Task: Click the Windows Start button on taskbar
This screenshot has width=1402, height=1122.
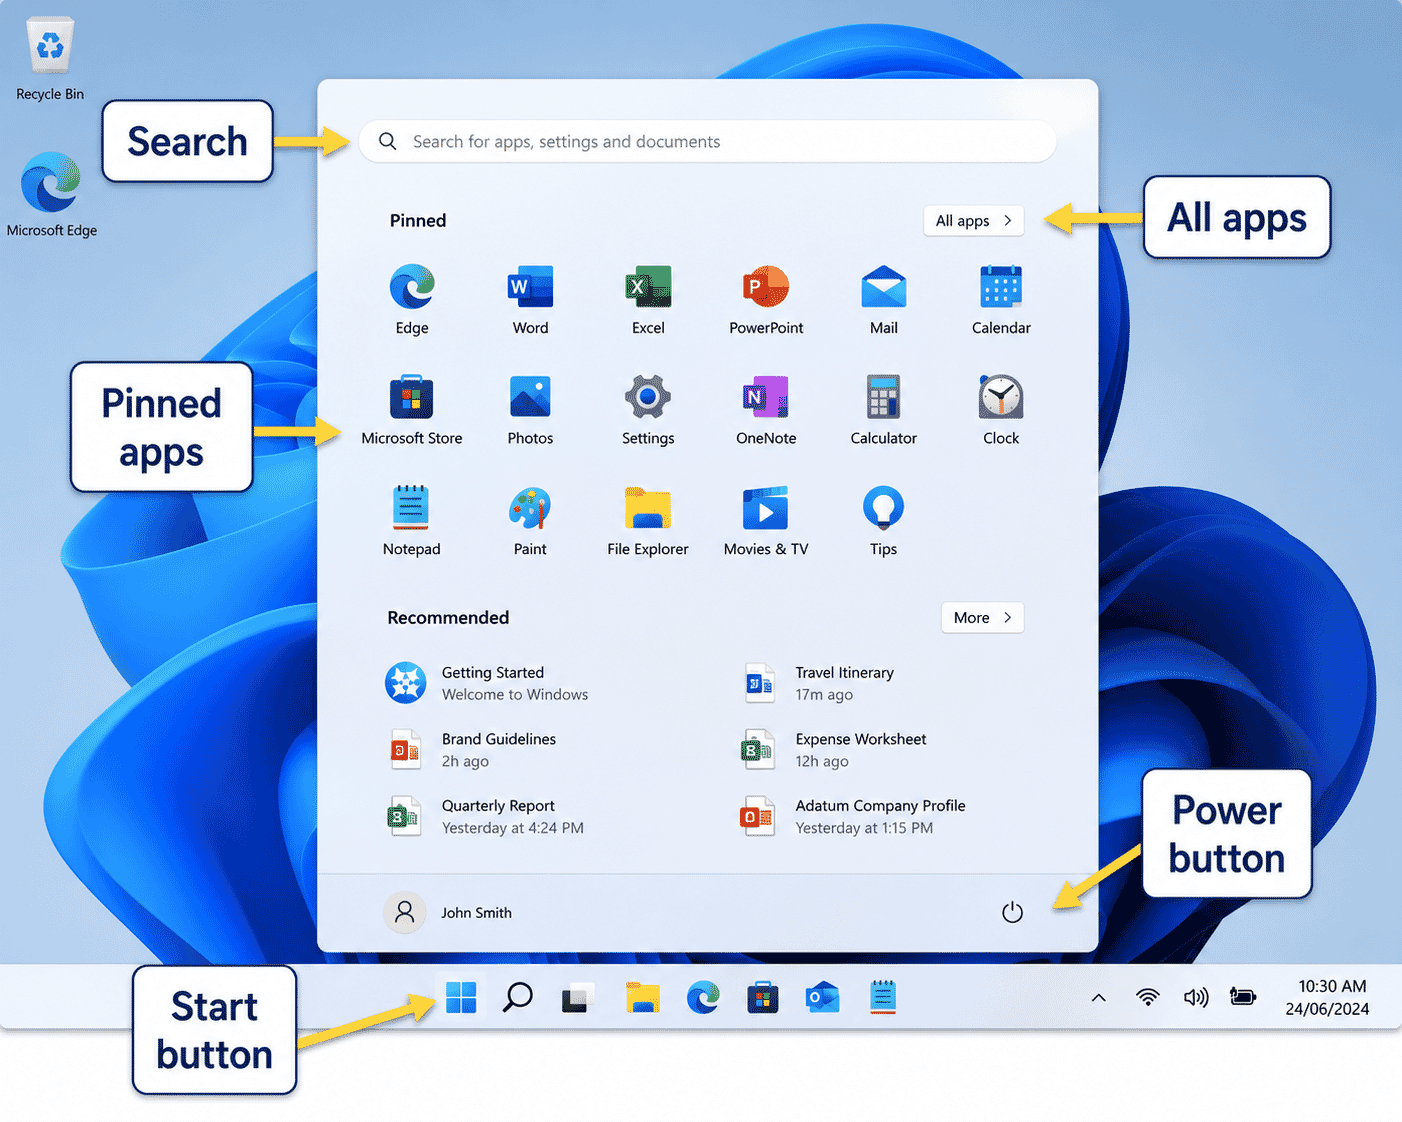Action: (461, 997)
